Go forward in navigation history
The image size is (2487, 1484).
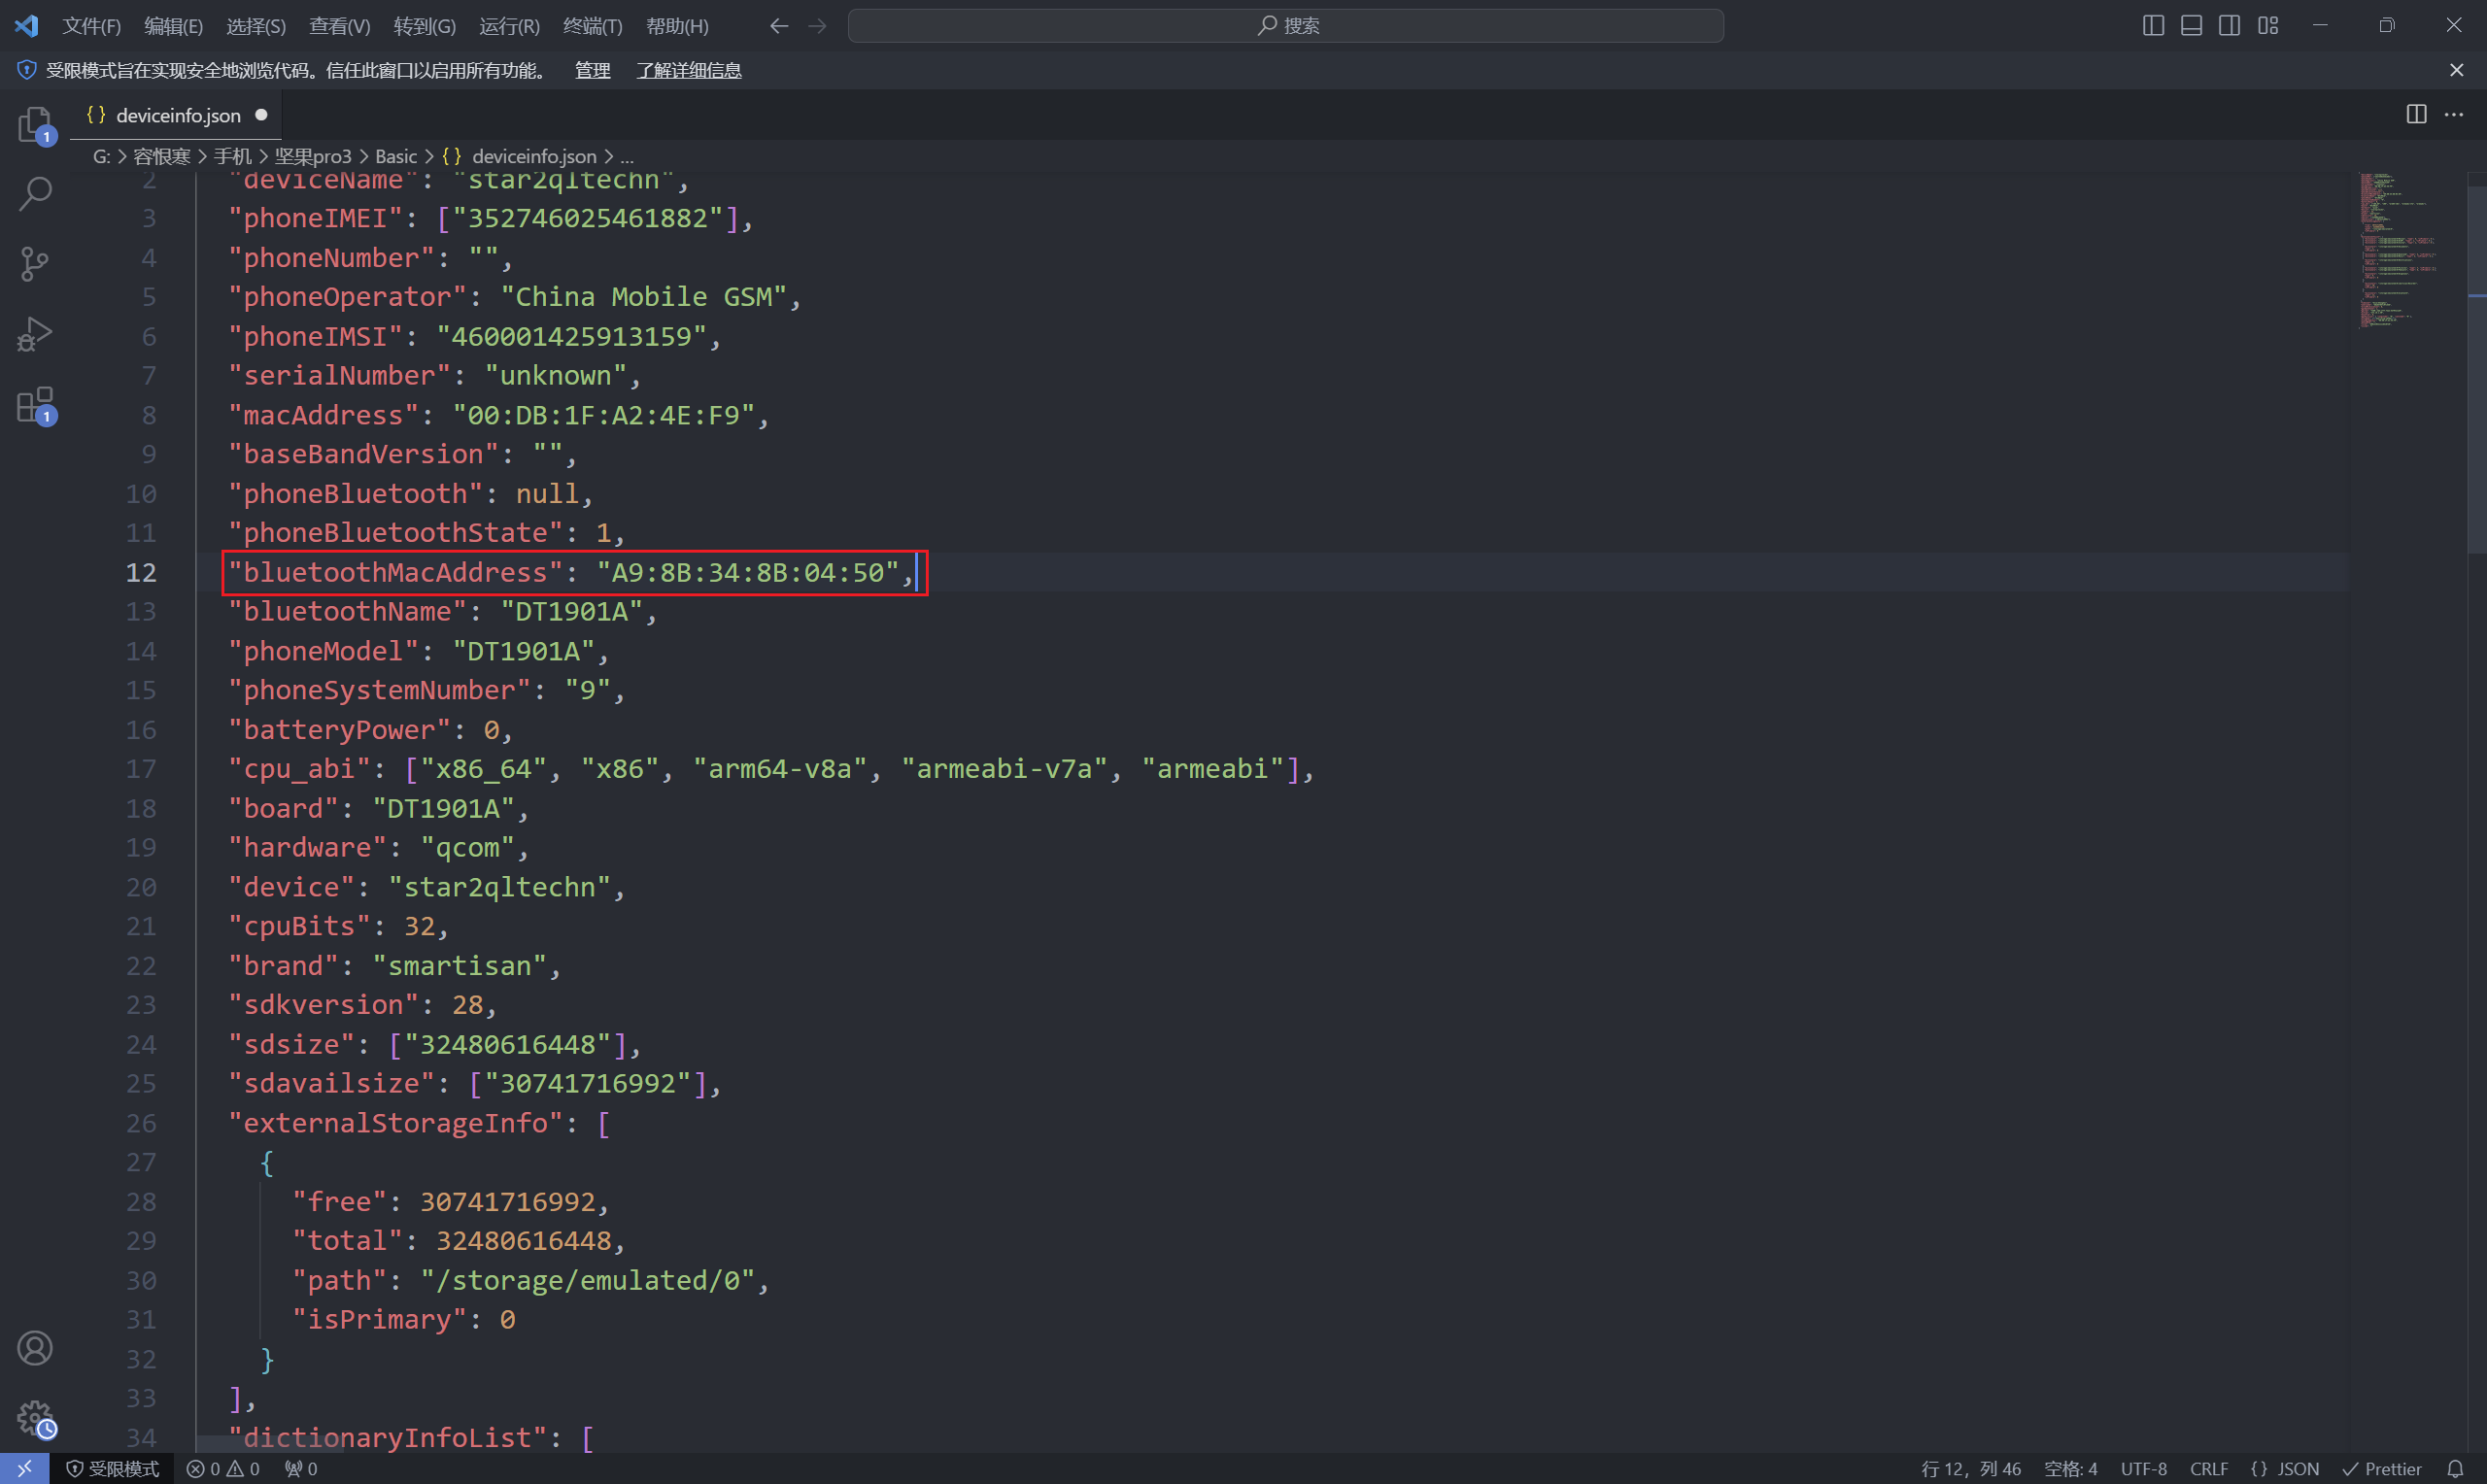click(x=817, y=26)
